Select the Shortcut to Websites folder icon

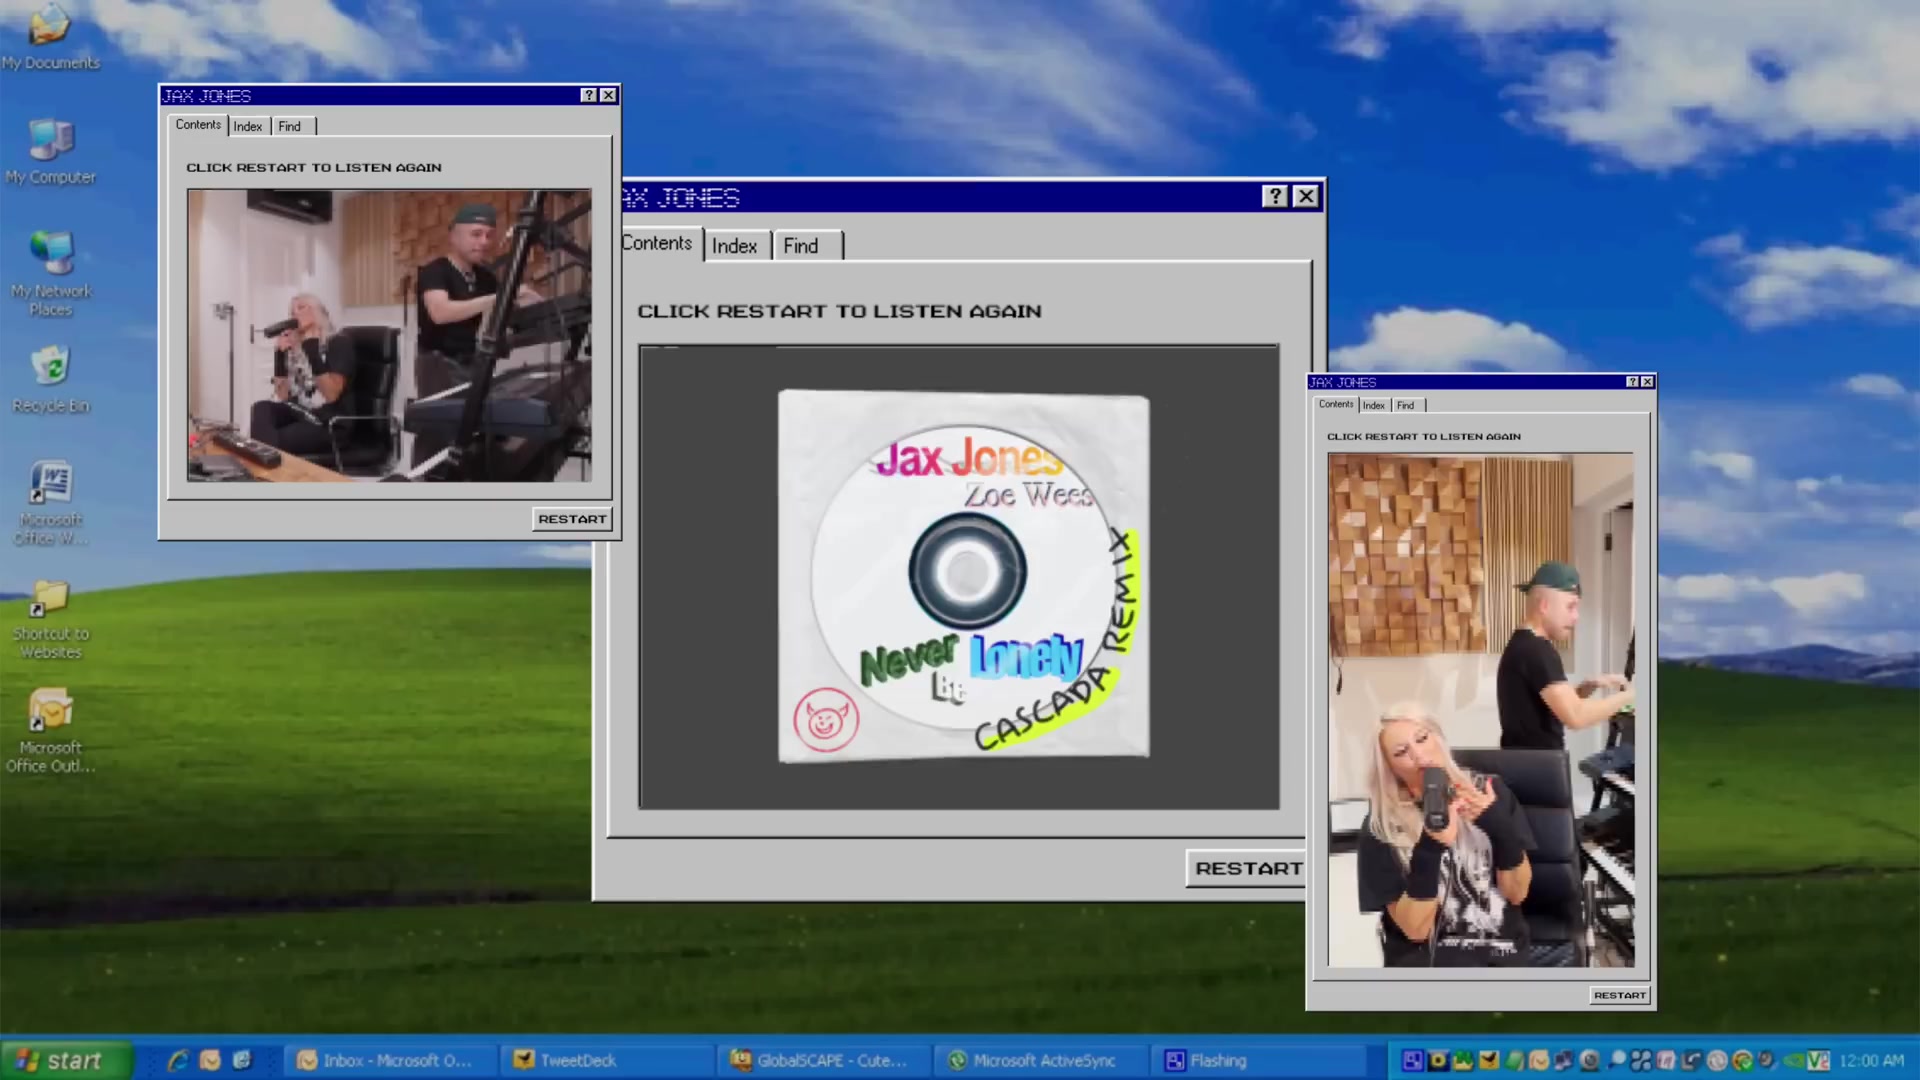(51, 620)
